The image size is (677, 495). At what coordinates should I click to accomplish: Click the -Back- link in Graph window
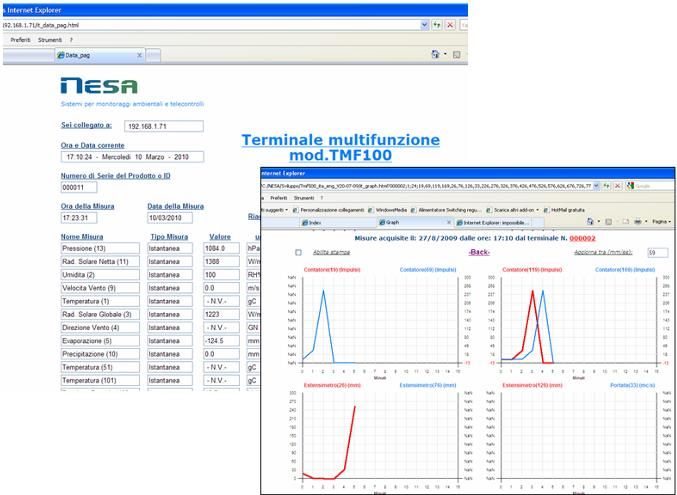pos(479,252)
